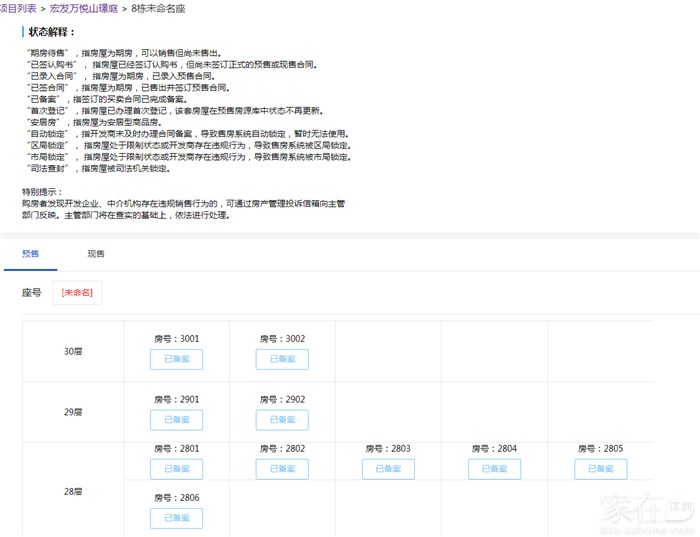Click 已备案 button for room 3002
The height and width of the screenshot is (537, 700).
[x=282, y=359]
